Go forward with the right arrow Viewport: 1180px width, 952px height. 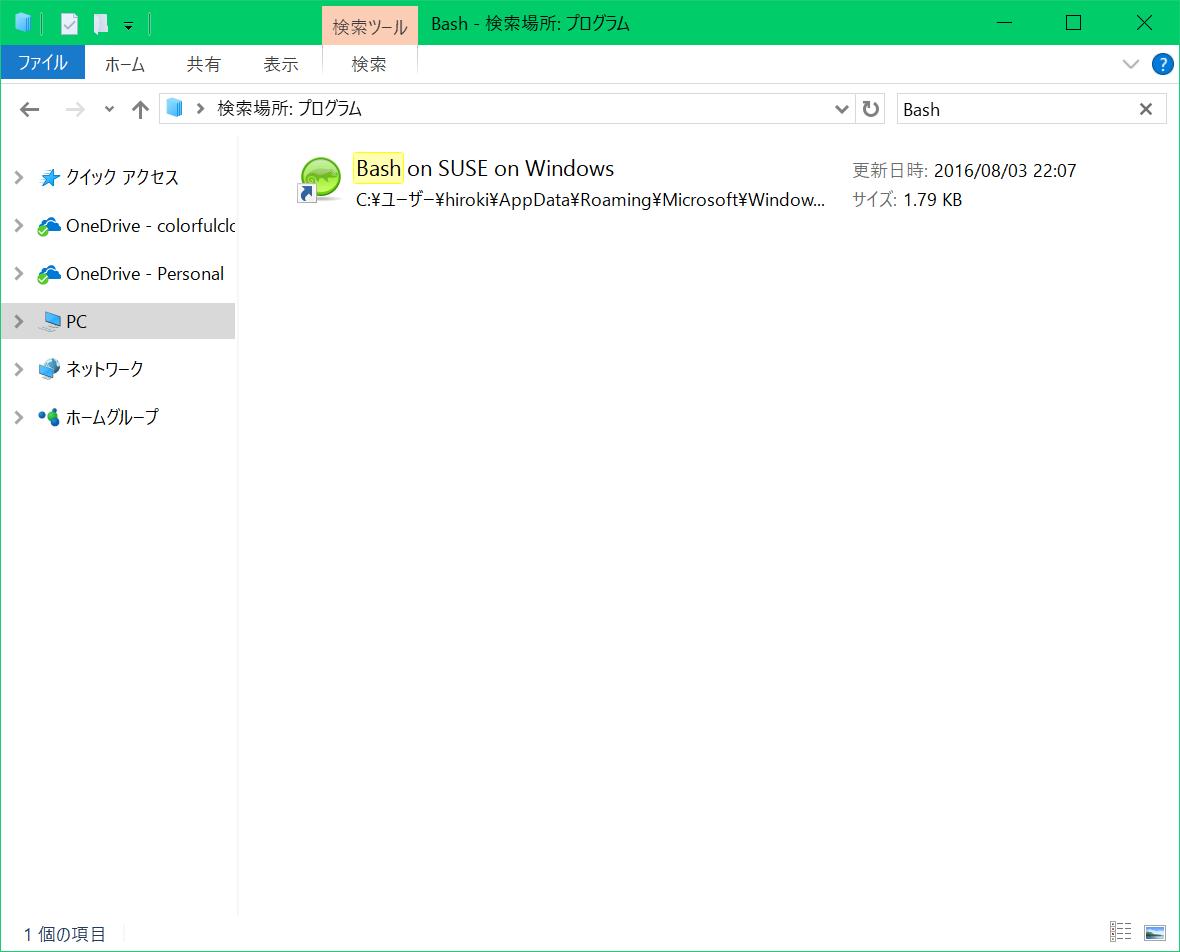point(75,110)
